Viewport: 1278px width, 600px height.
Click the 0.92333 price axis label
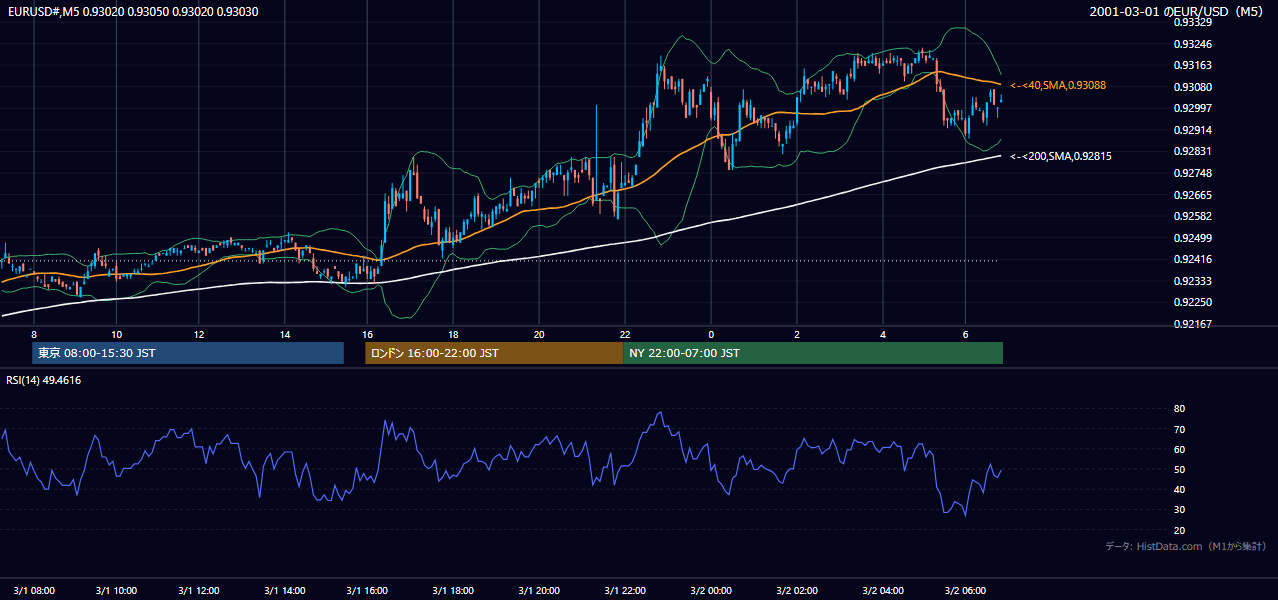point(1193,281)
